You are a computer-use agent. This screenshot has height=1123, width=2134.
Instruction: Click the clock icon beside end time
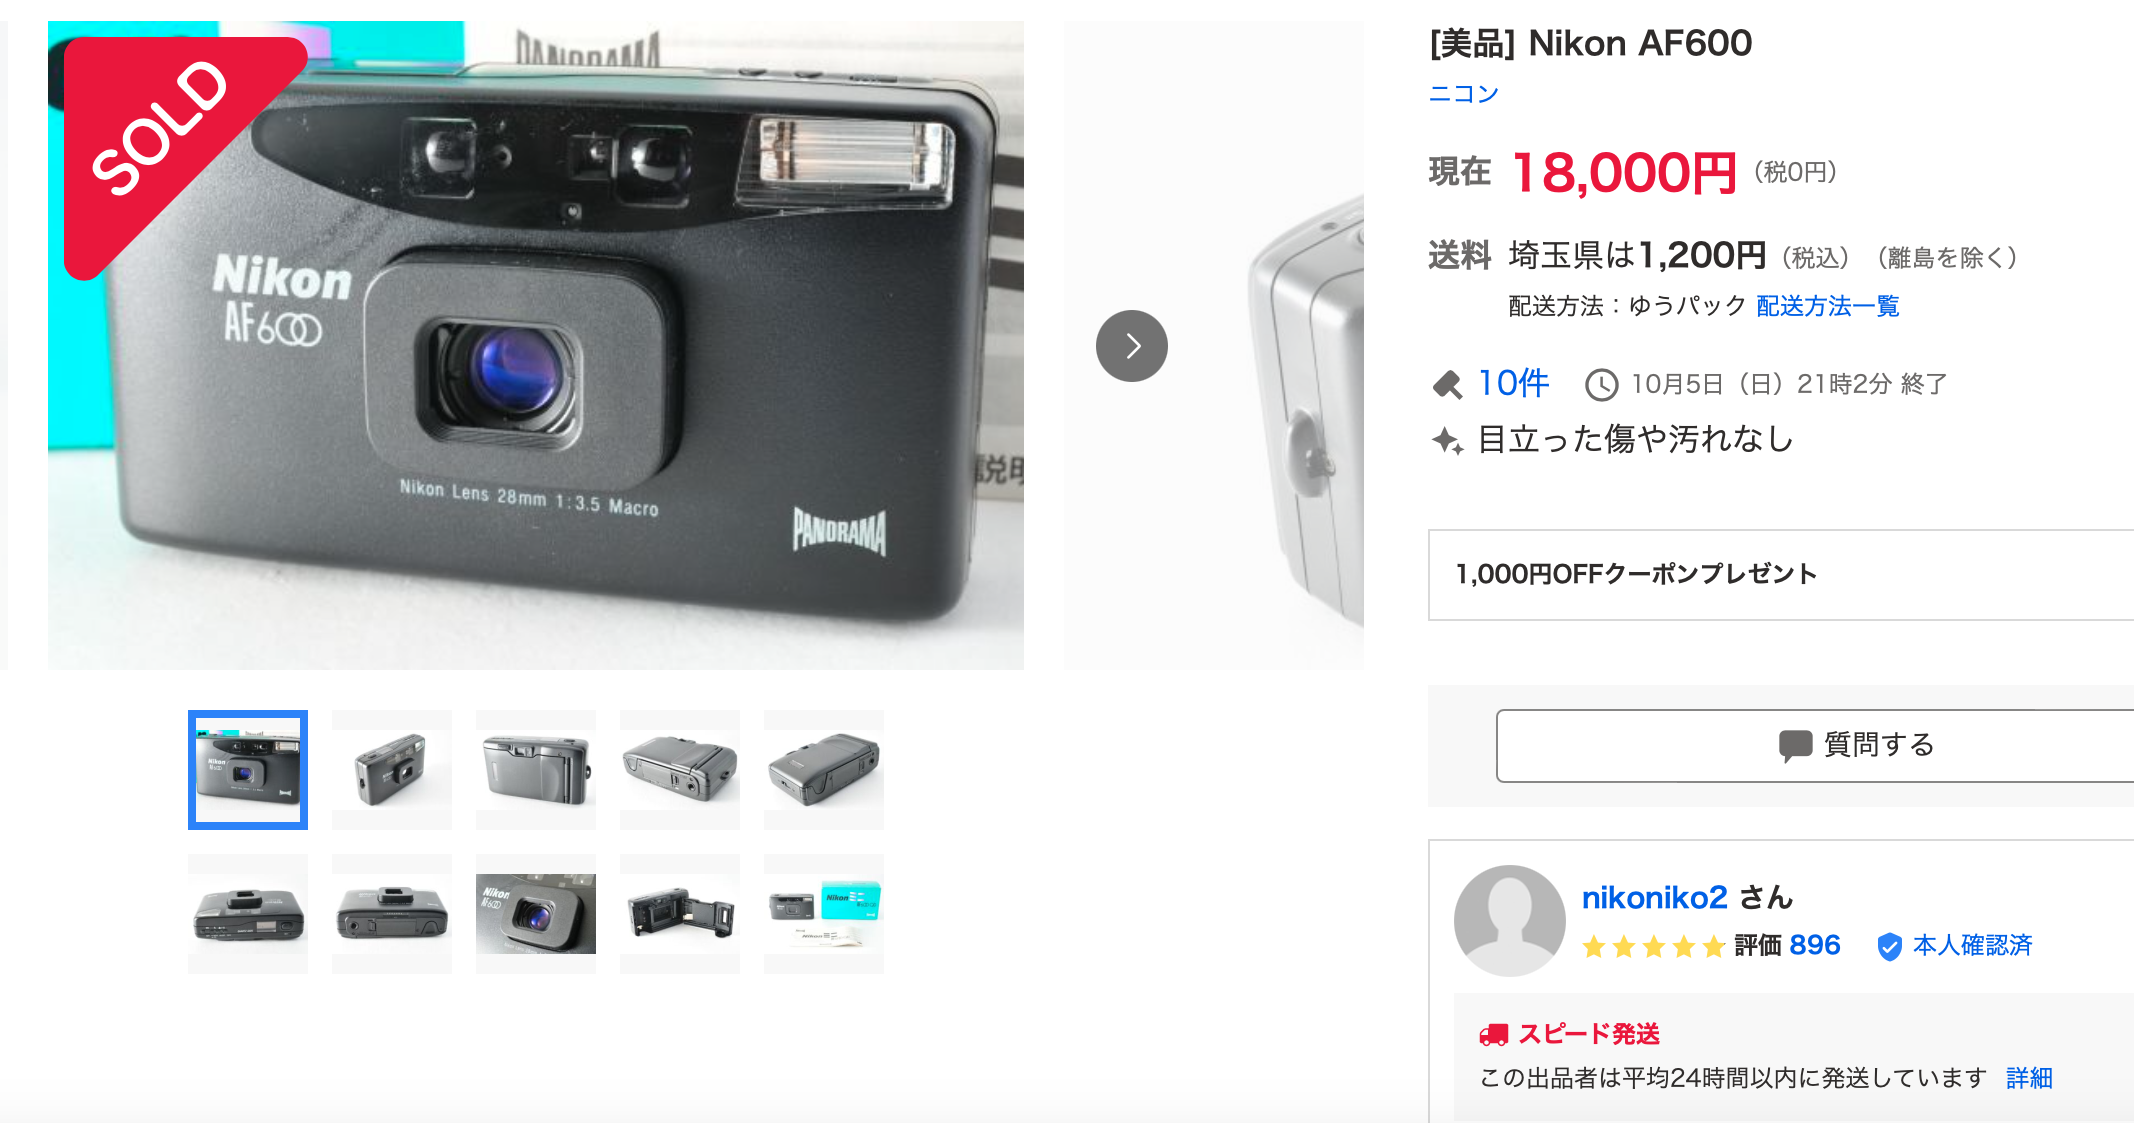pos(1601,384)
